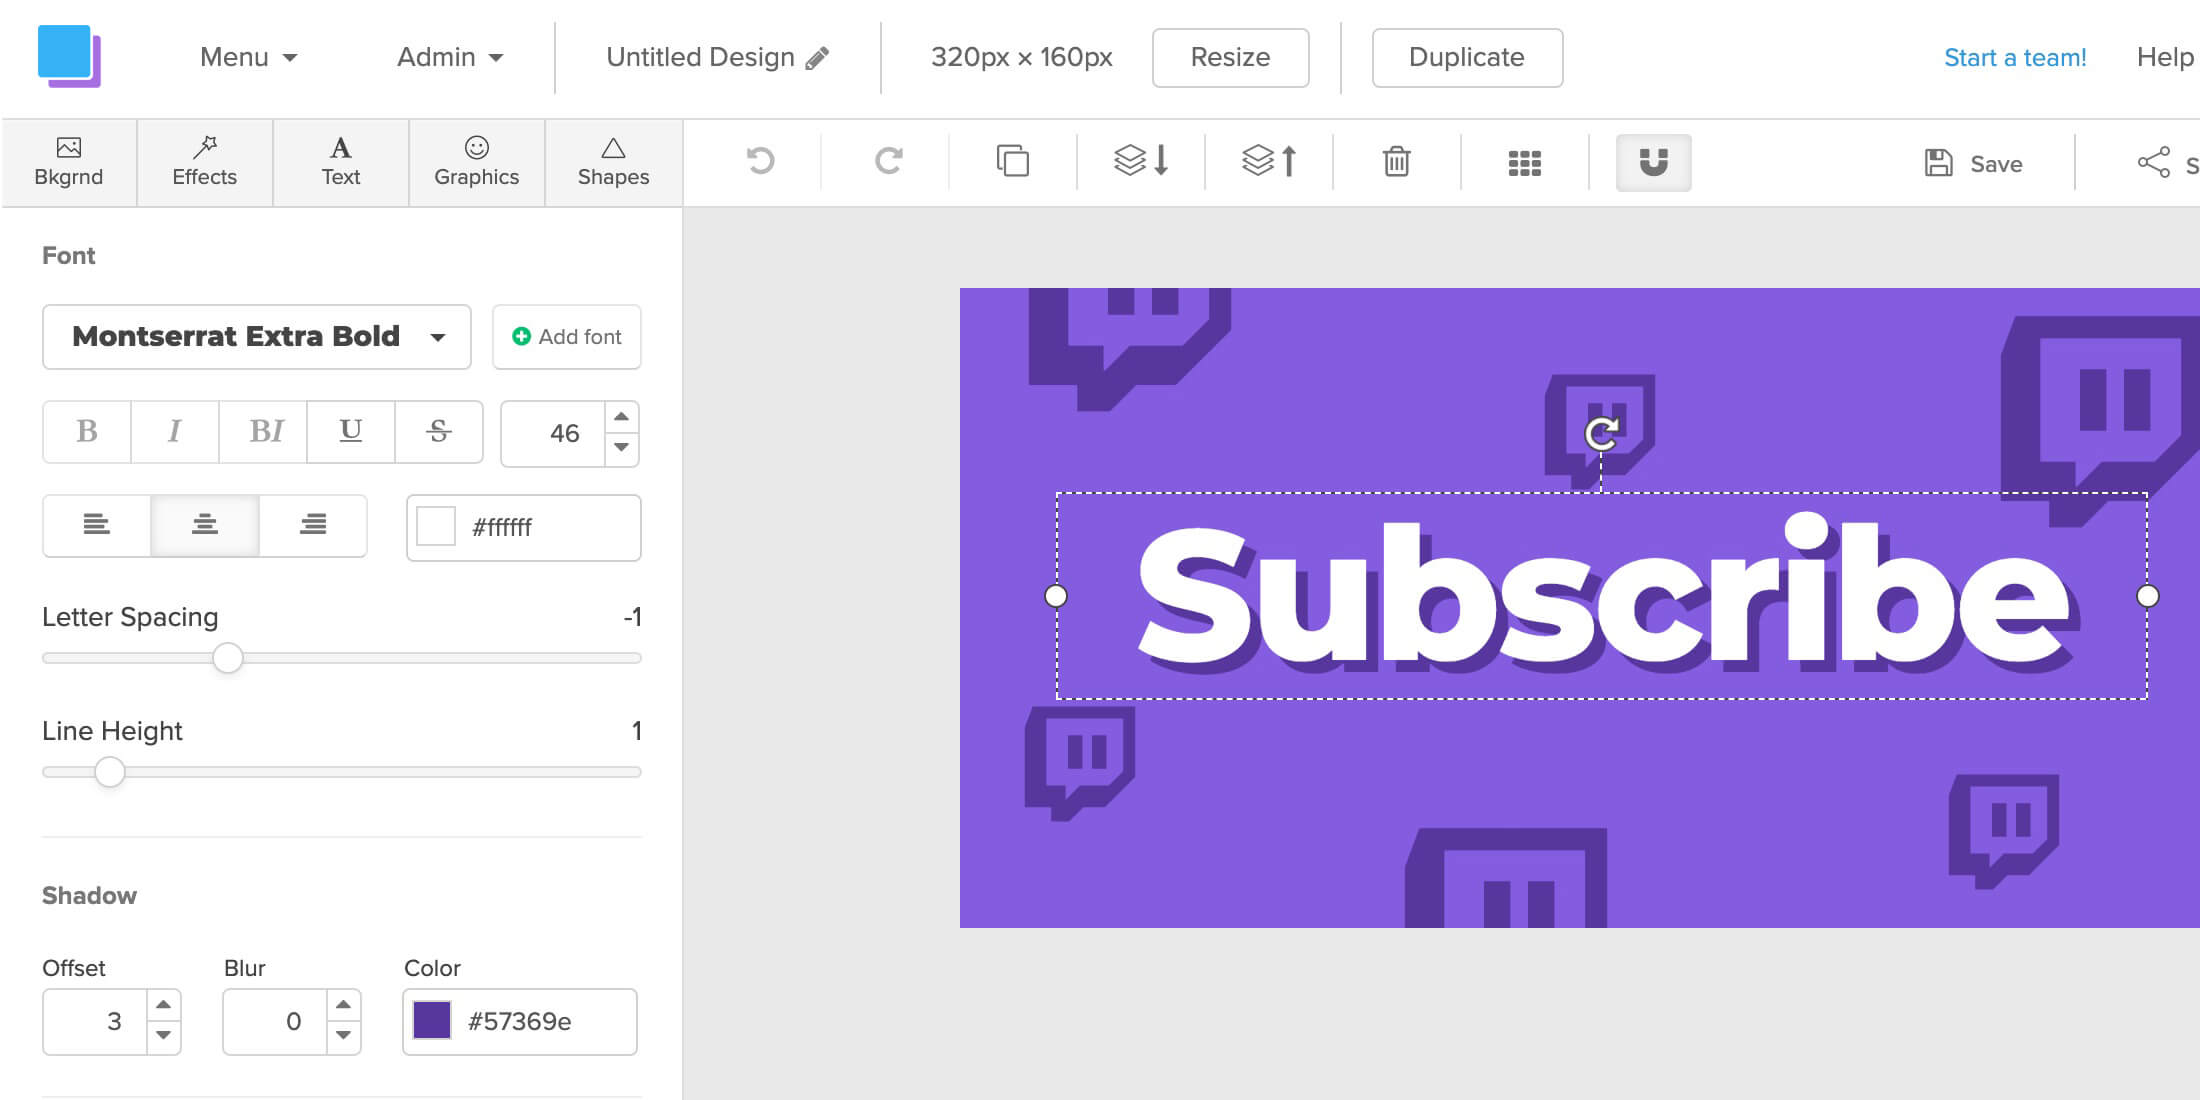The image size is (2200, 1100).
Task: Align text to the left
Action: 97,525
